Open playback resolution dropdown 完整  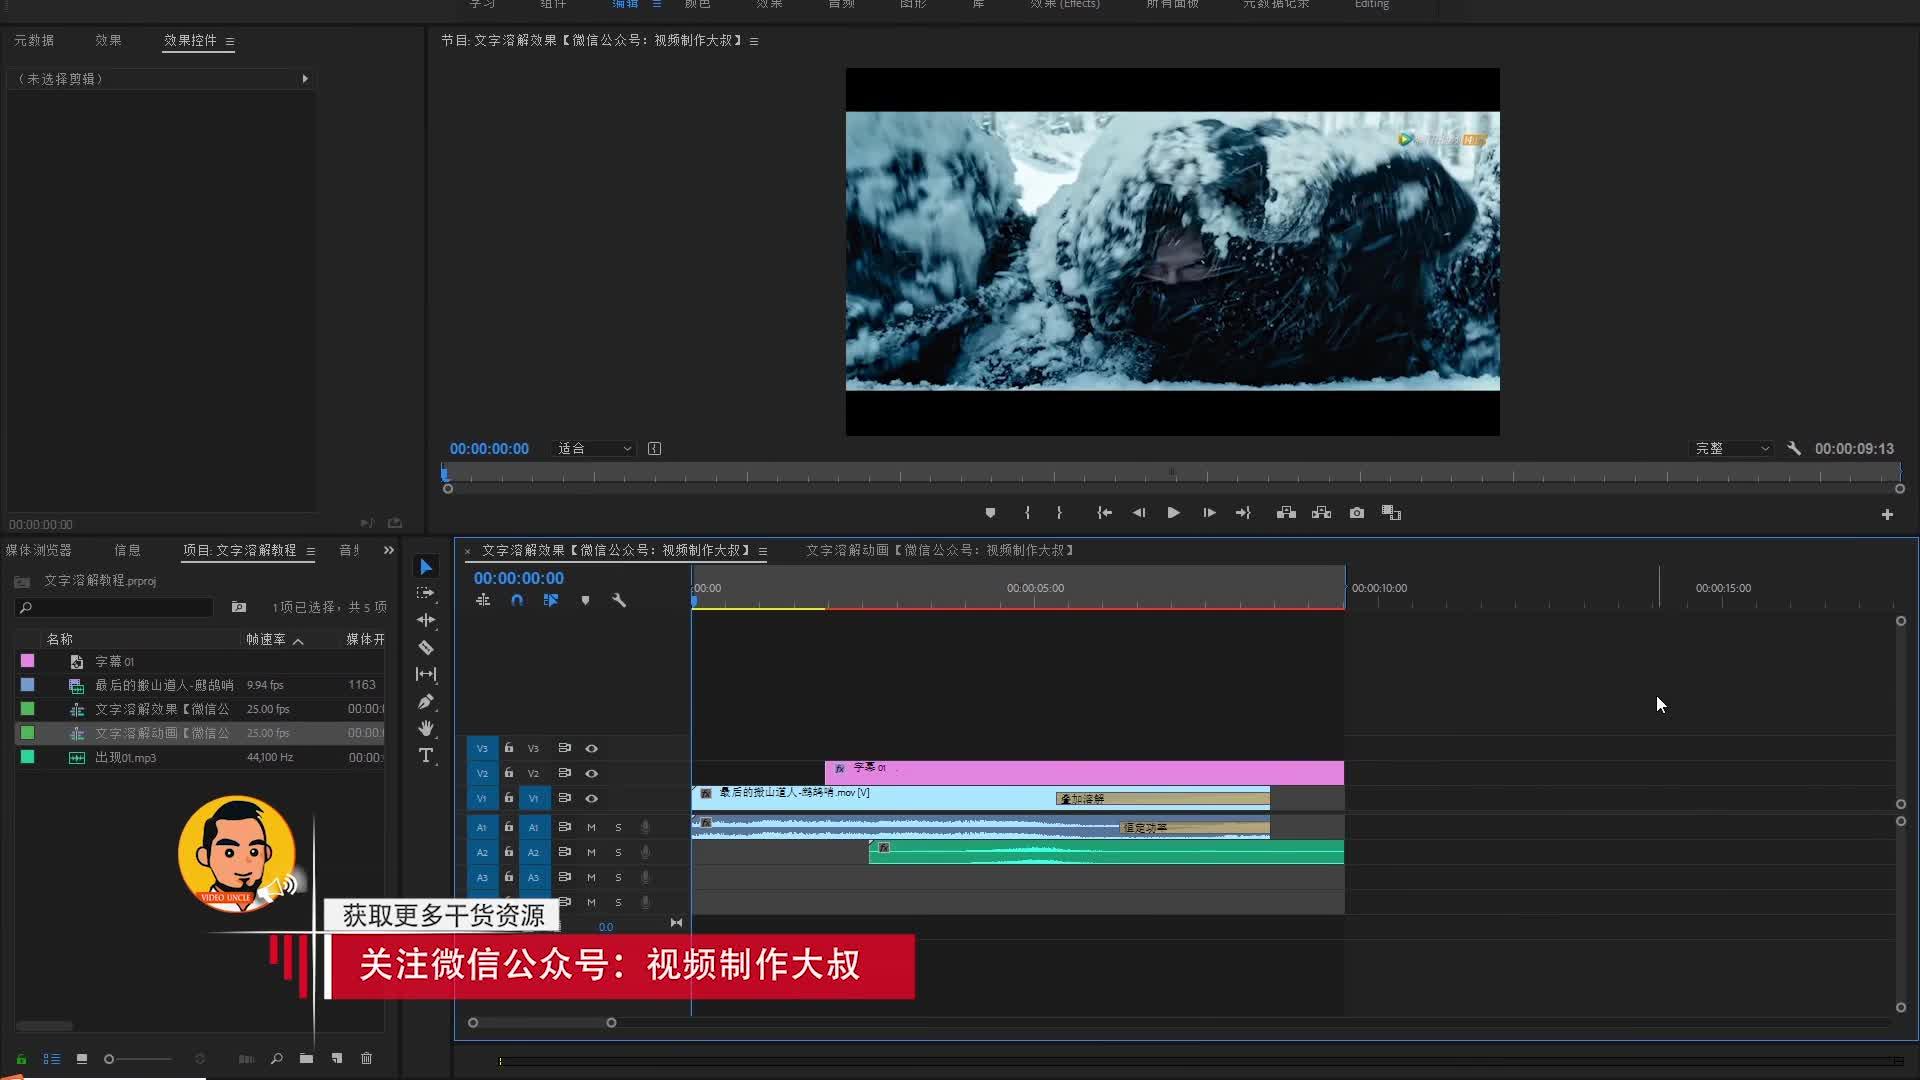click(1732, 449)
